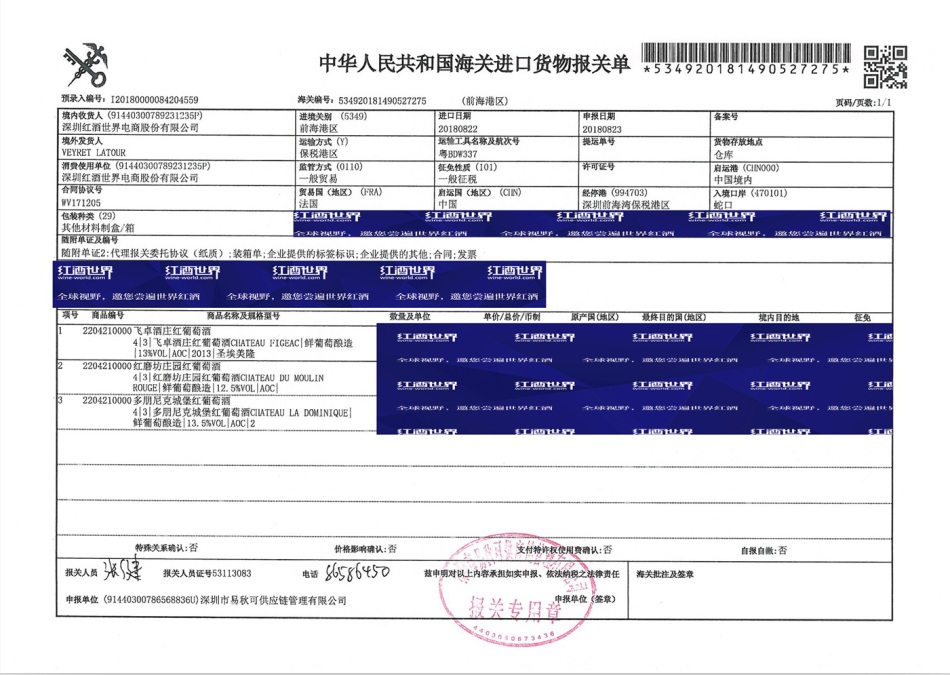Click the barcode above *534920181490527275*
950x675 pixels.
(x=746, y=53)
